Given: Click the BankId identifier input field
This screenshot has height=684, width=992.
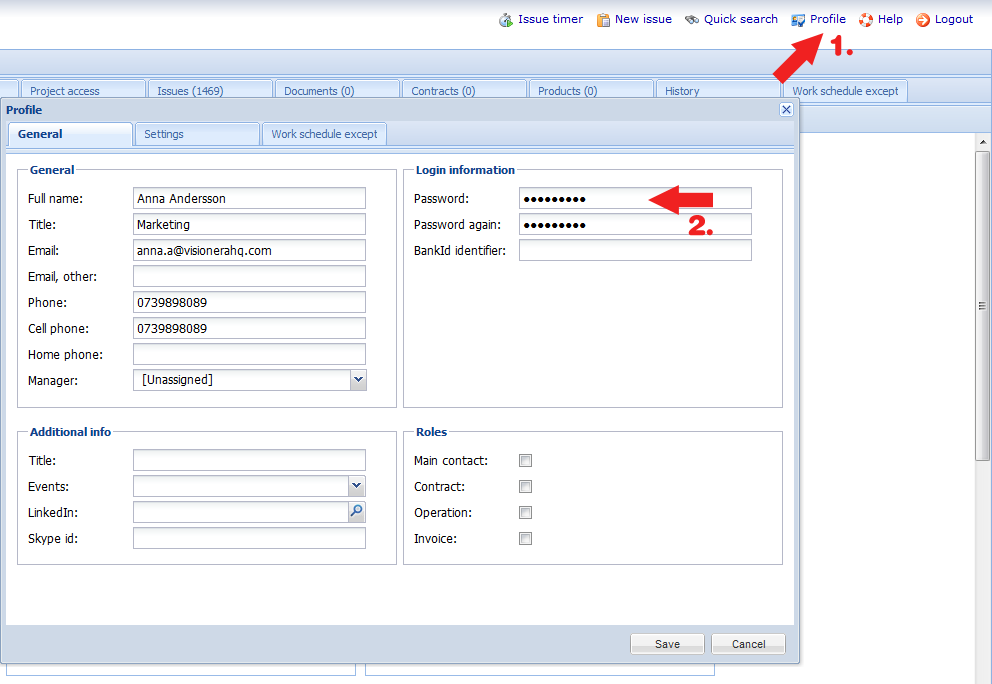Looking at the screenshot, I should pyautogui.click(x=635, y=250).
